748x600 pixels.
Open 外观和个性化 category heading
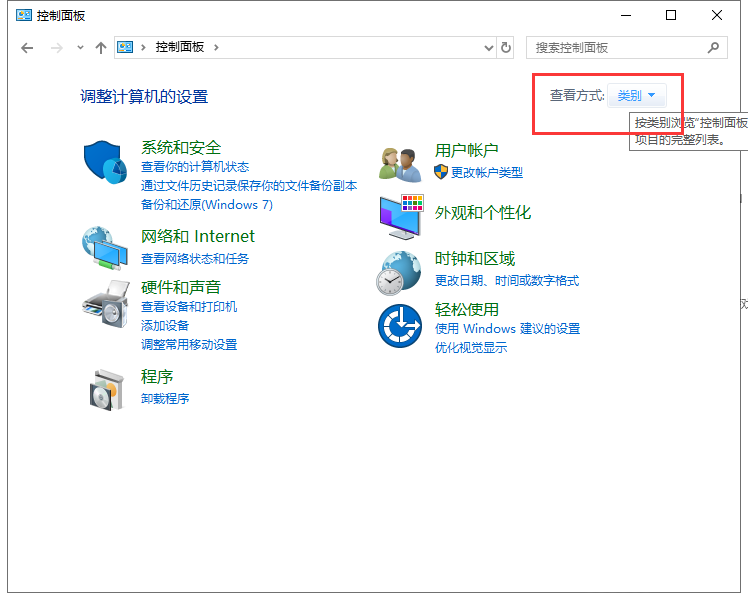483,213
